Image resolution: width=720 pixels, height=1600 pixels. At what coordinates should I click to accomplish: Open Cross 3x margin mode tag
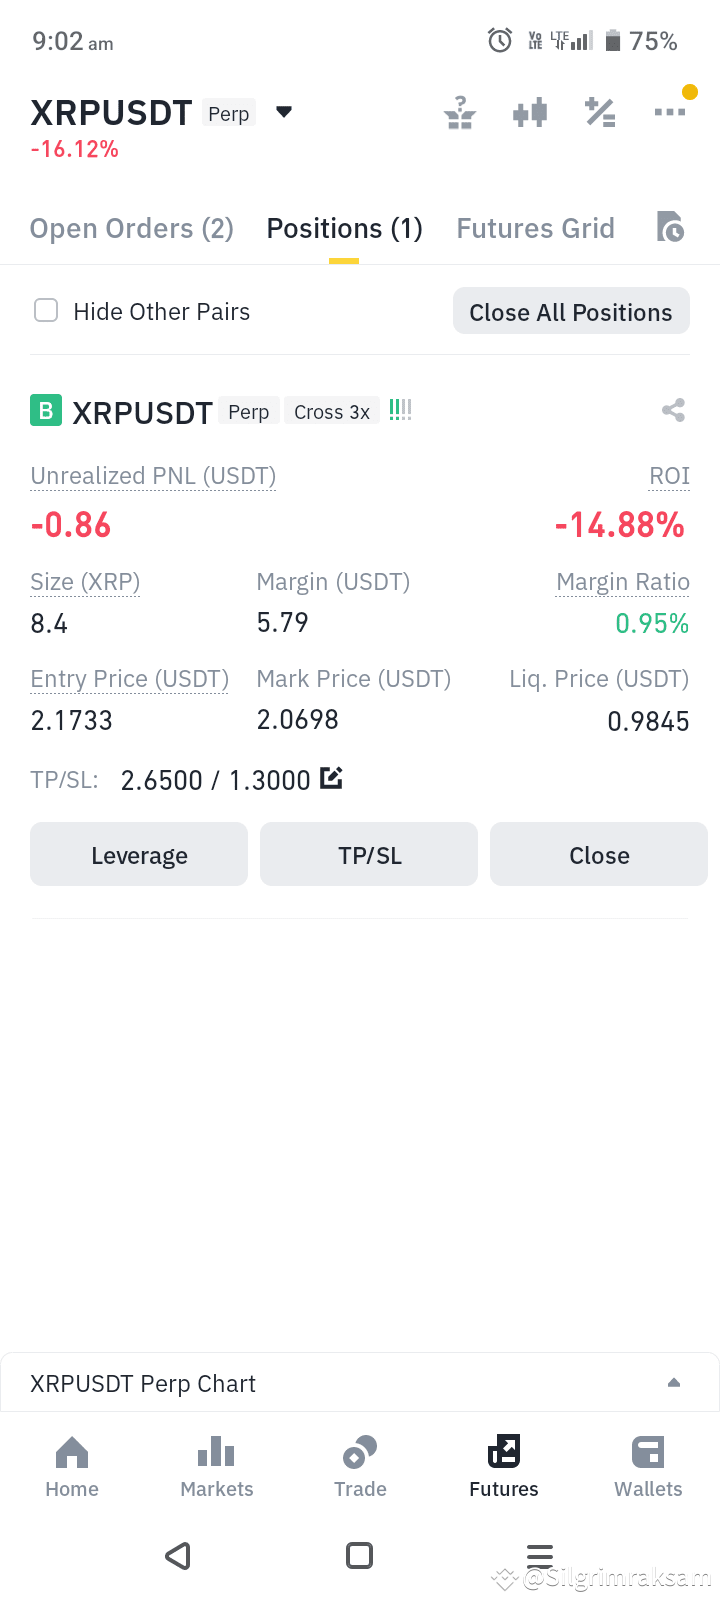[x=332, y=412]
